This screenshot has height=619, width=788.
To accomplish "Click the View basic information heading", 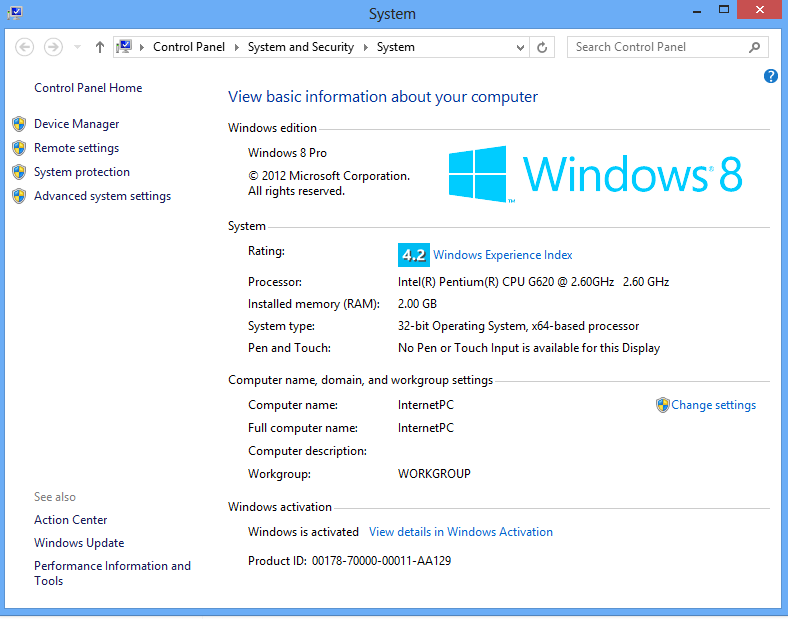I will coord(383,97).
